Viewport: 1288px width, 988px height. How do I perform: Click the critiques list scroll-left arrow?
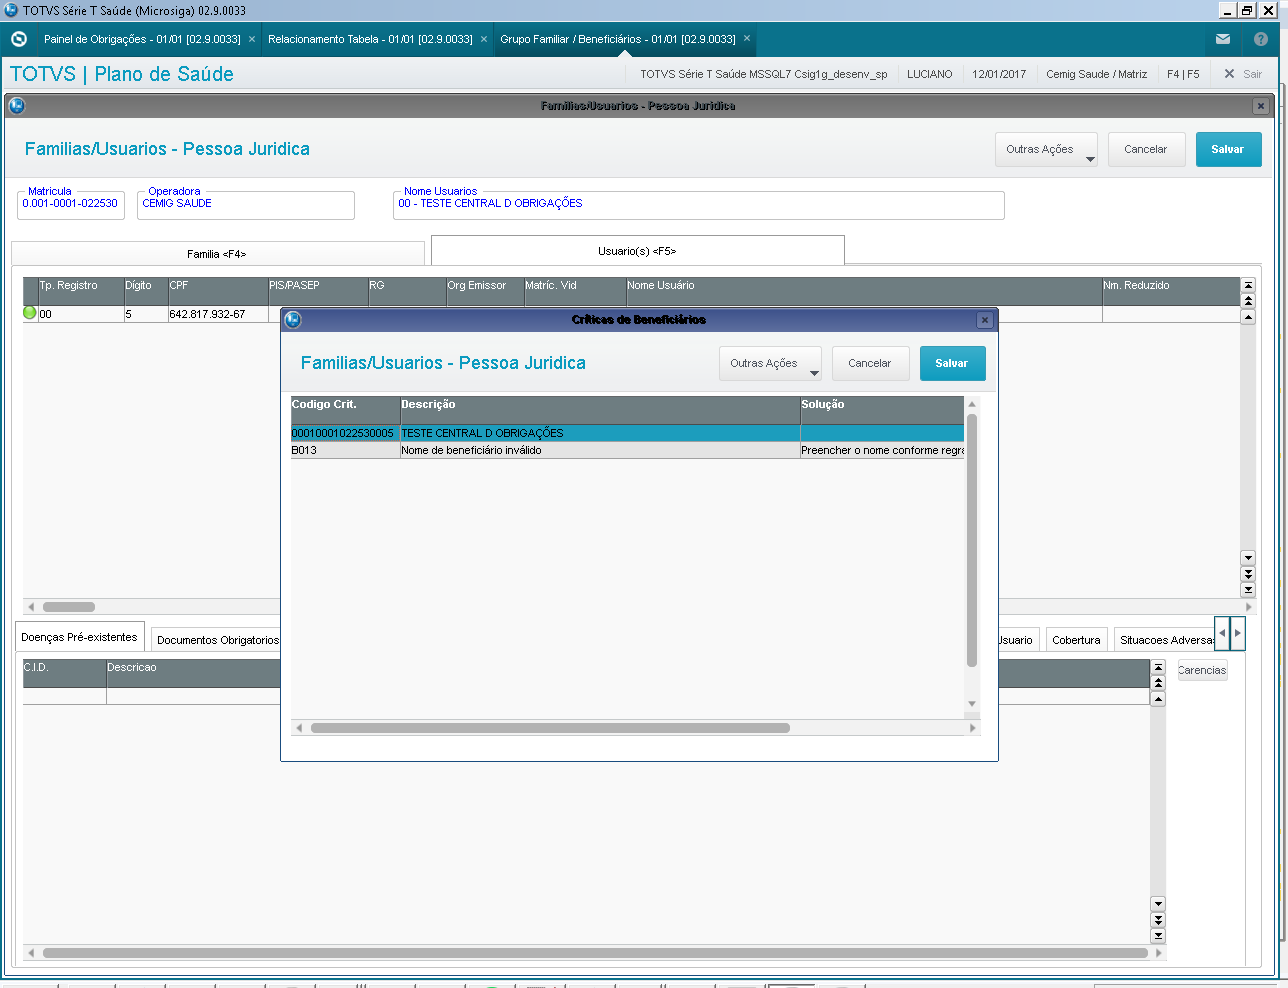[x=298, y=728]
